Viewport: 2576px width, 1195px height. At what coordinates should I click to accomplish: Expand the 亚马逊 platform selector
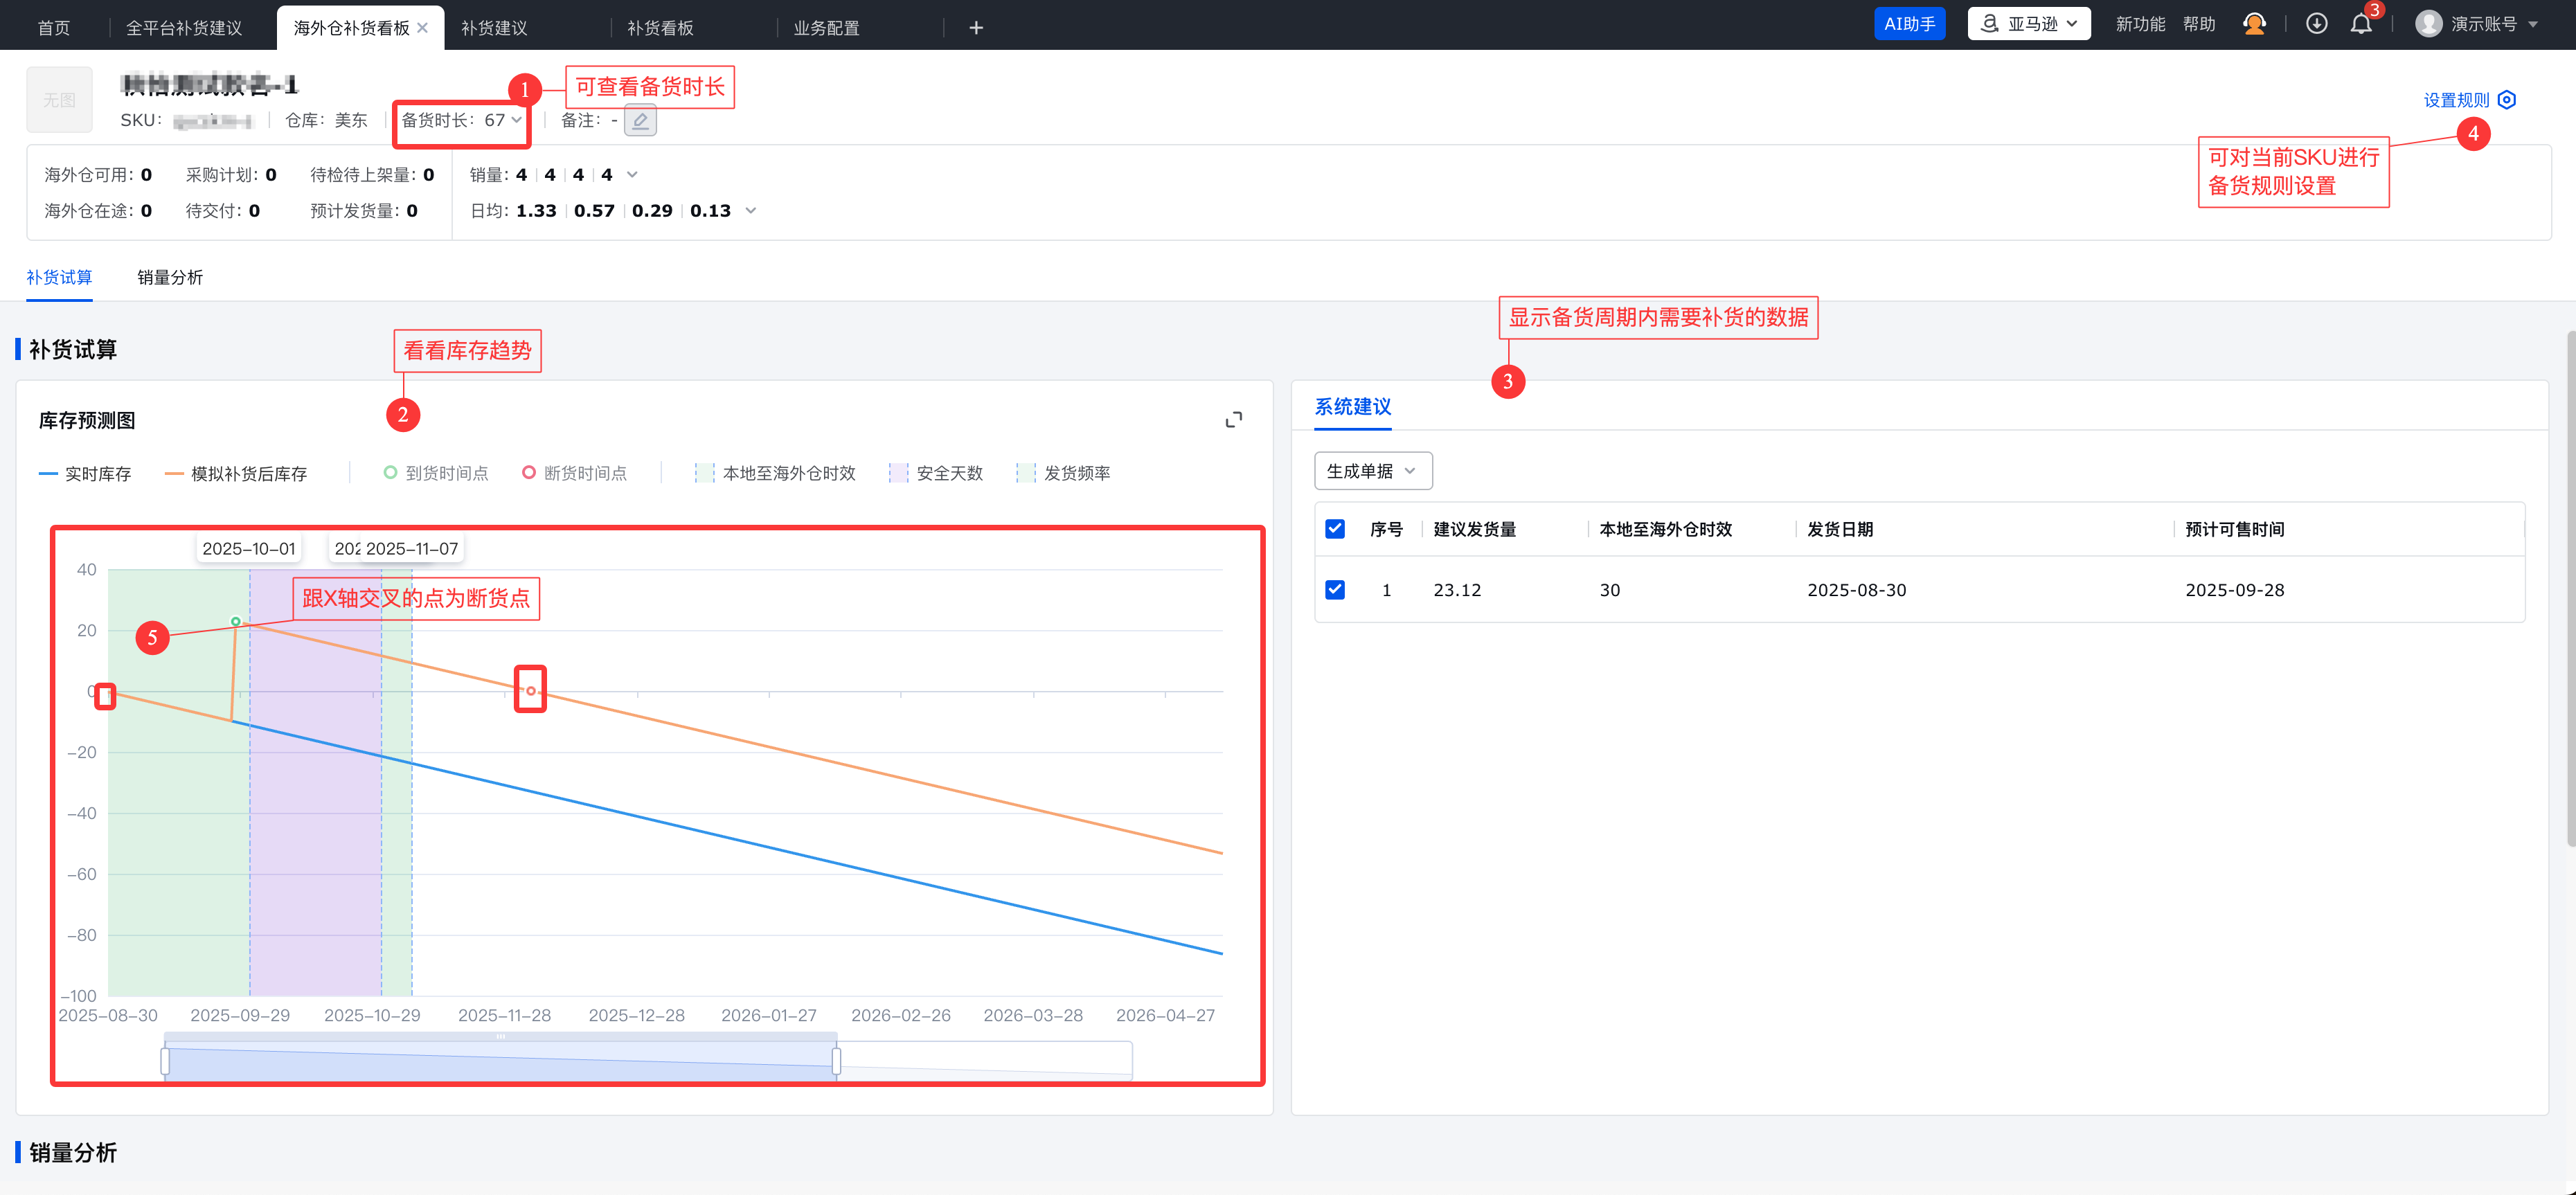2028,24
